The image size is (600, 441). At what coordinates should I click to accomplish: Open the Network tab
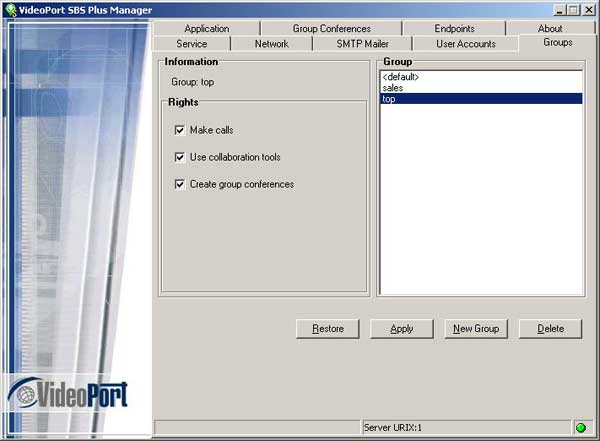(272, 44)
